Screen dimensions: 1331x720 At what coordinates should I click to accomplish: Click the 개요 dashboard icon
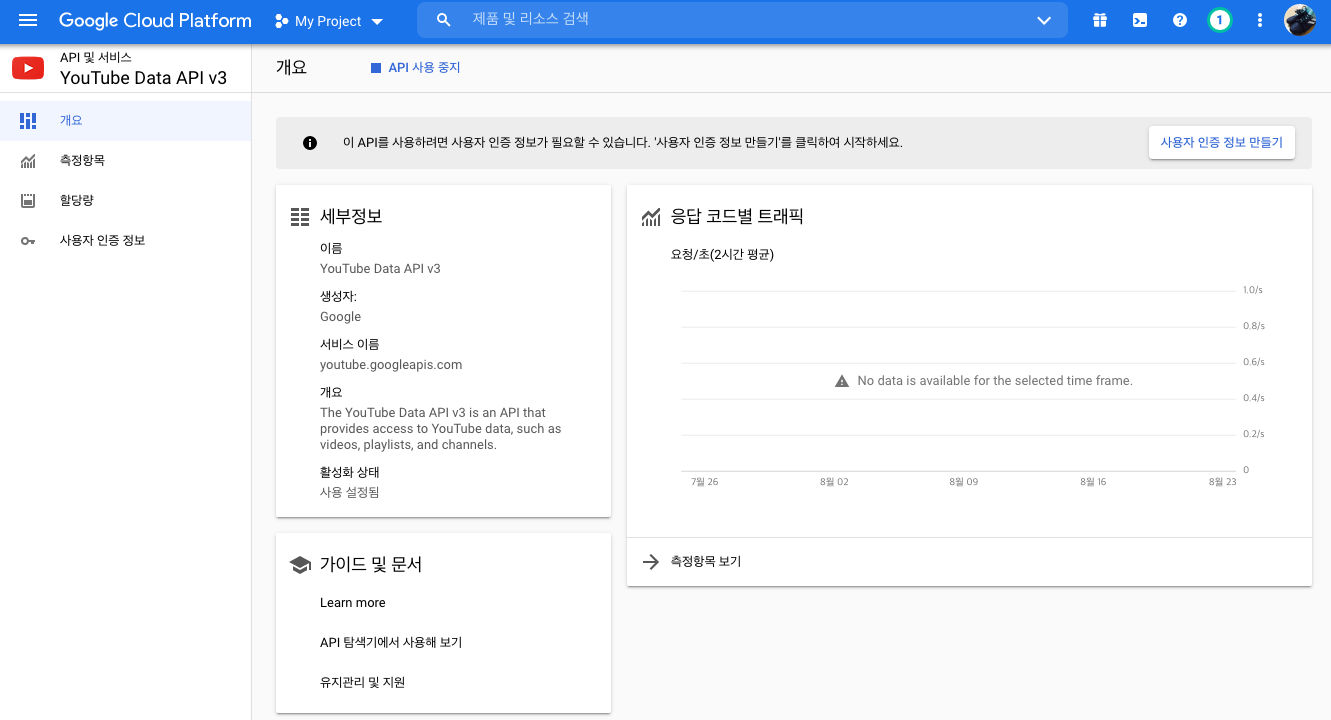pyautogui.click(x=28, y=120)
